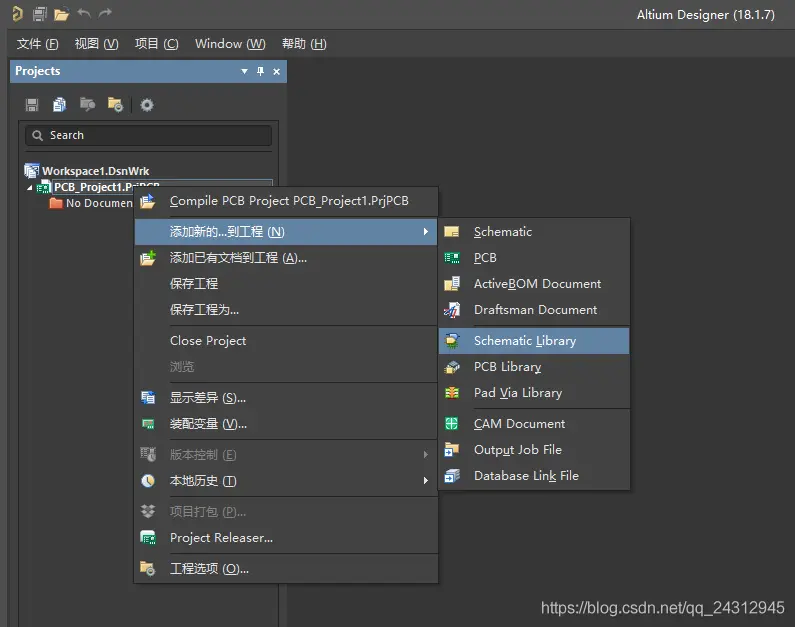Add a PCB Library
The height and width of the screenshot is (627, 795).
[x=534, y=366]
